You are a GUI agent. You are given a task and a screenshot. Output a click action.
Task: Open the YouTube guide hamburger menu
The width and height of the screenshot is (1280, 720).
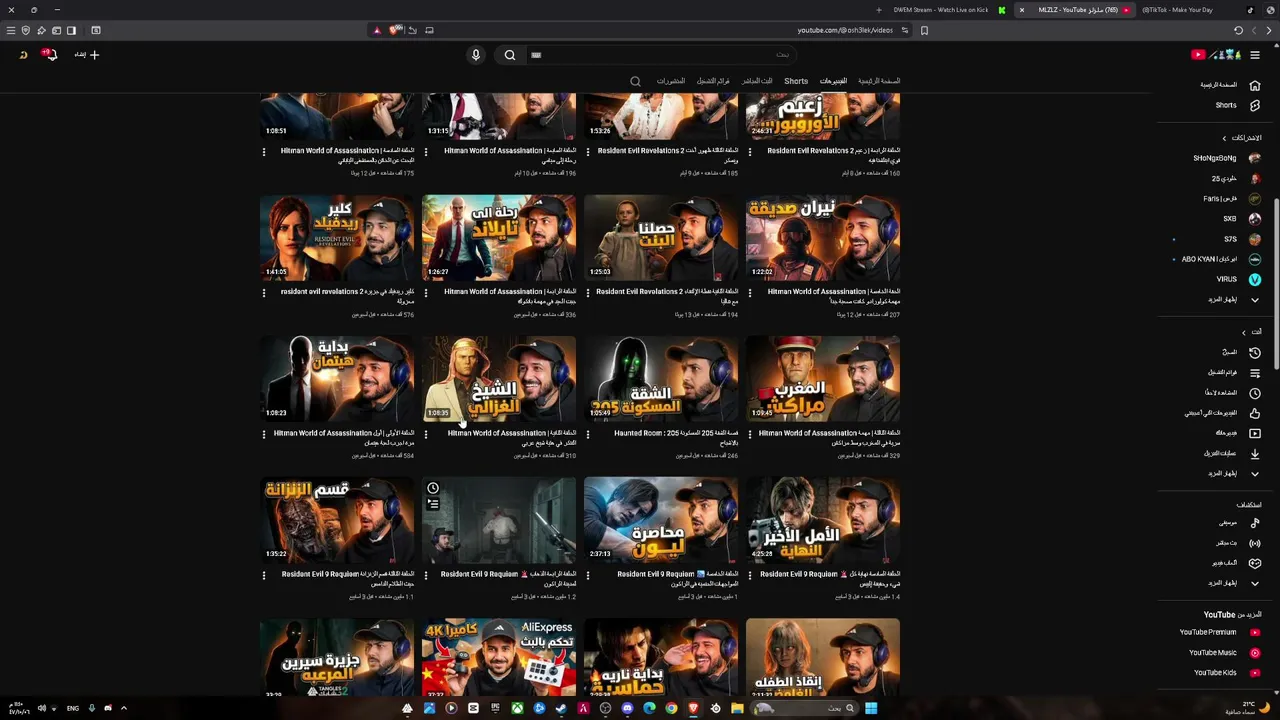(x=1255, y=55)
